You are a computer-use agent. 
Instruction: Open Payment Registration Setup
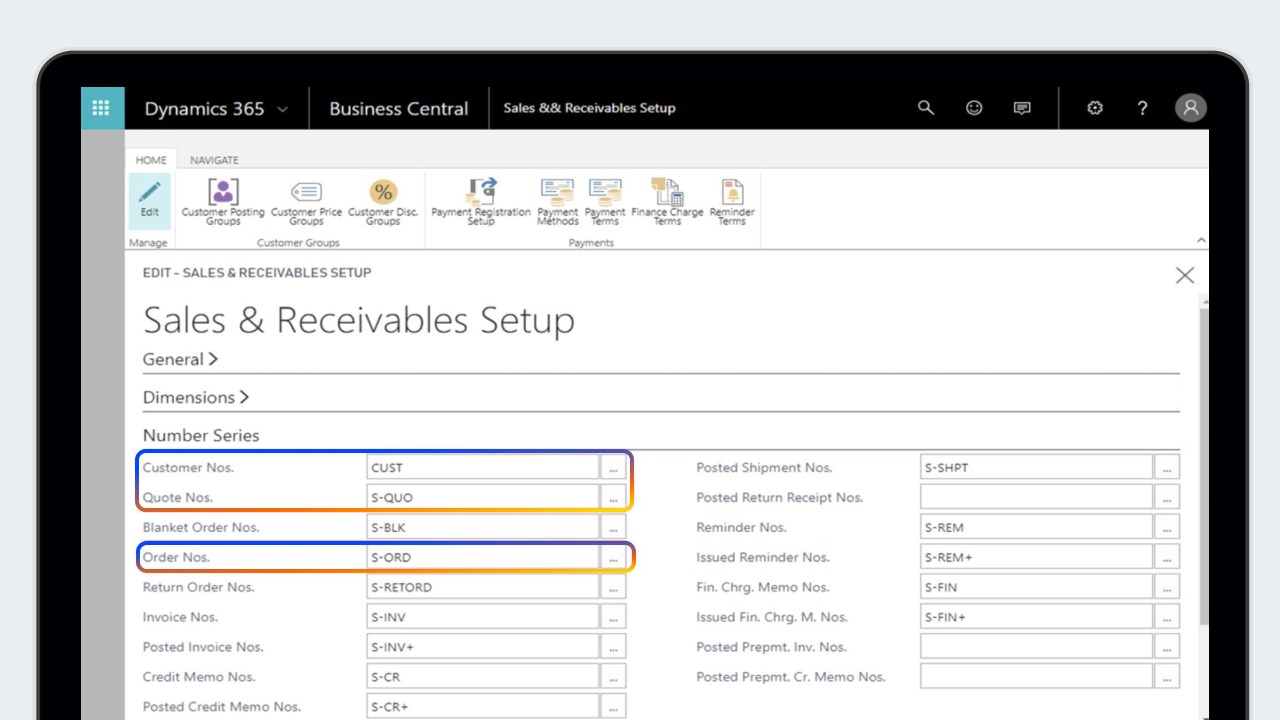click(x=481, y=202)
